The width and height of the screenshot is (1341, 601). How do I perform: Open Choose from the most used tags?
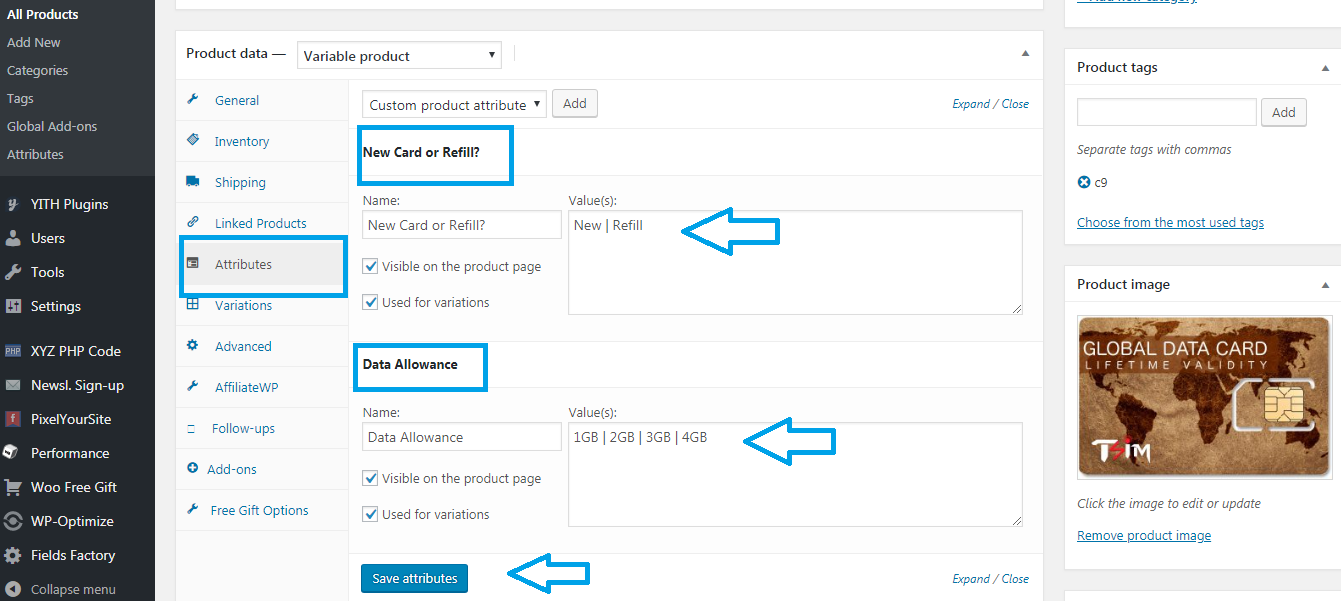(1170, 222)
